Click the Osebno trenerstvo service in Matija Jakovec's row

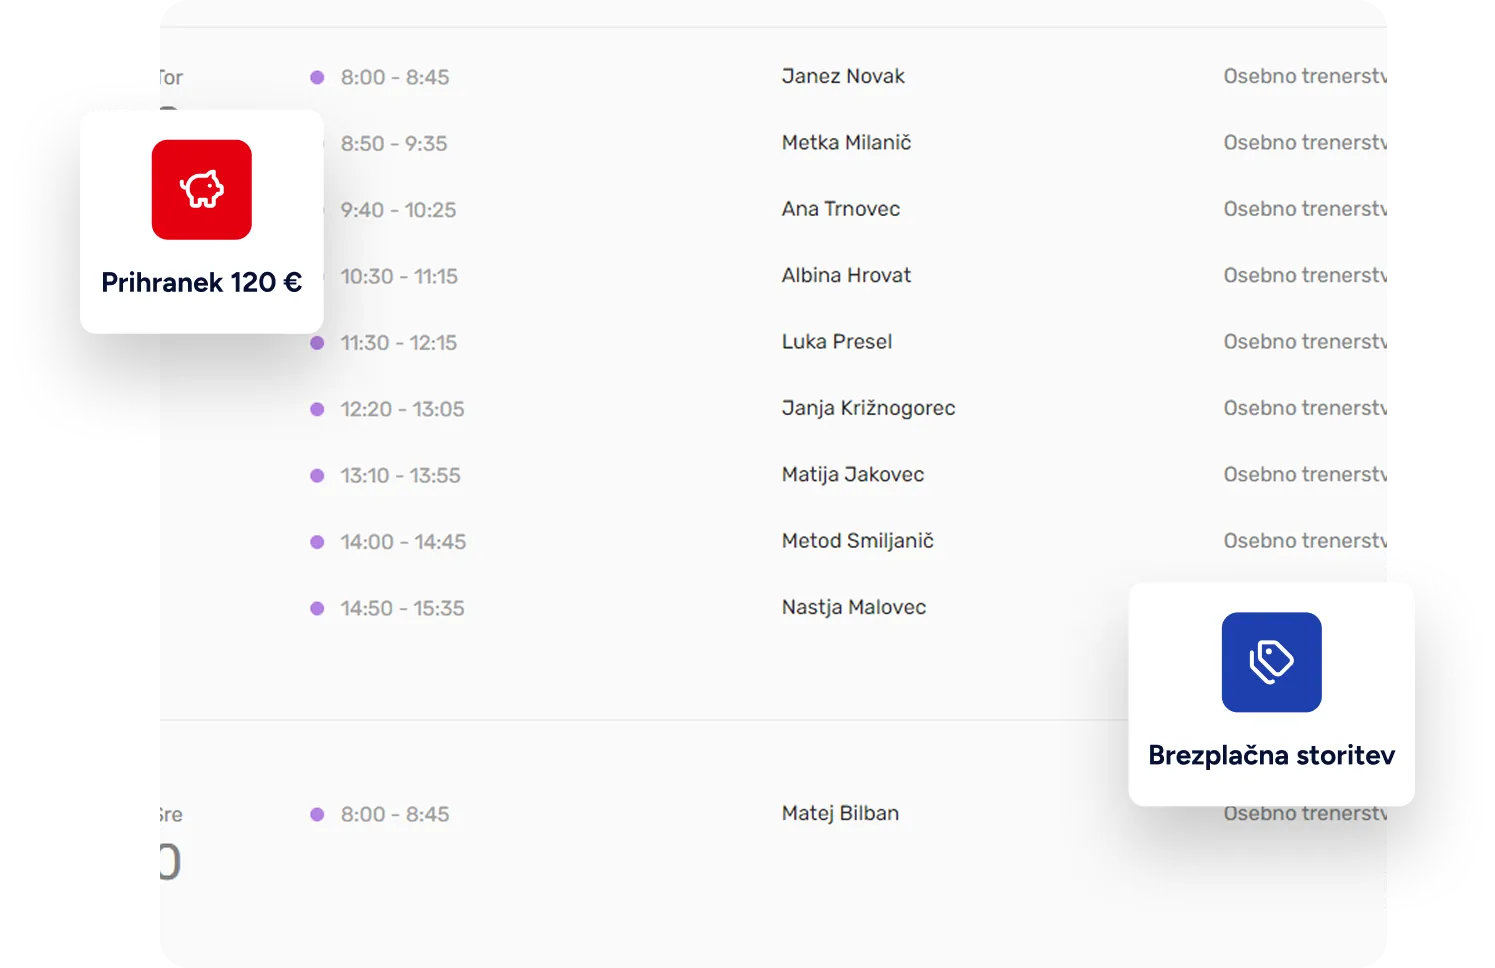coord(1305,474)
